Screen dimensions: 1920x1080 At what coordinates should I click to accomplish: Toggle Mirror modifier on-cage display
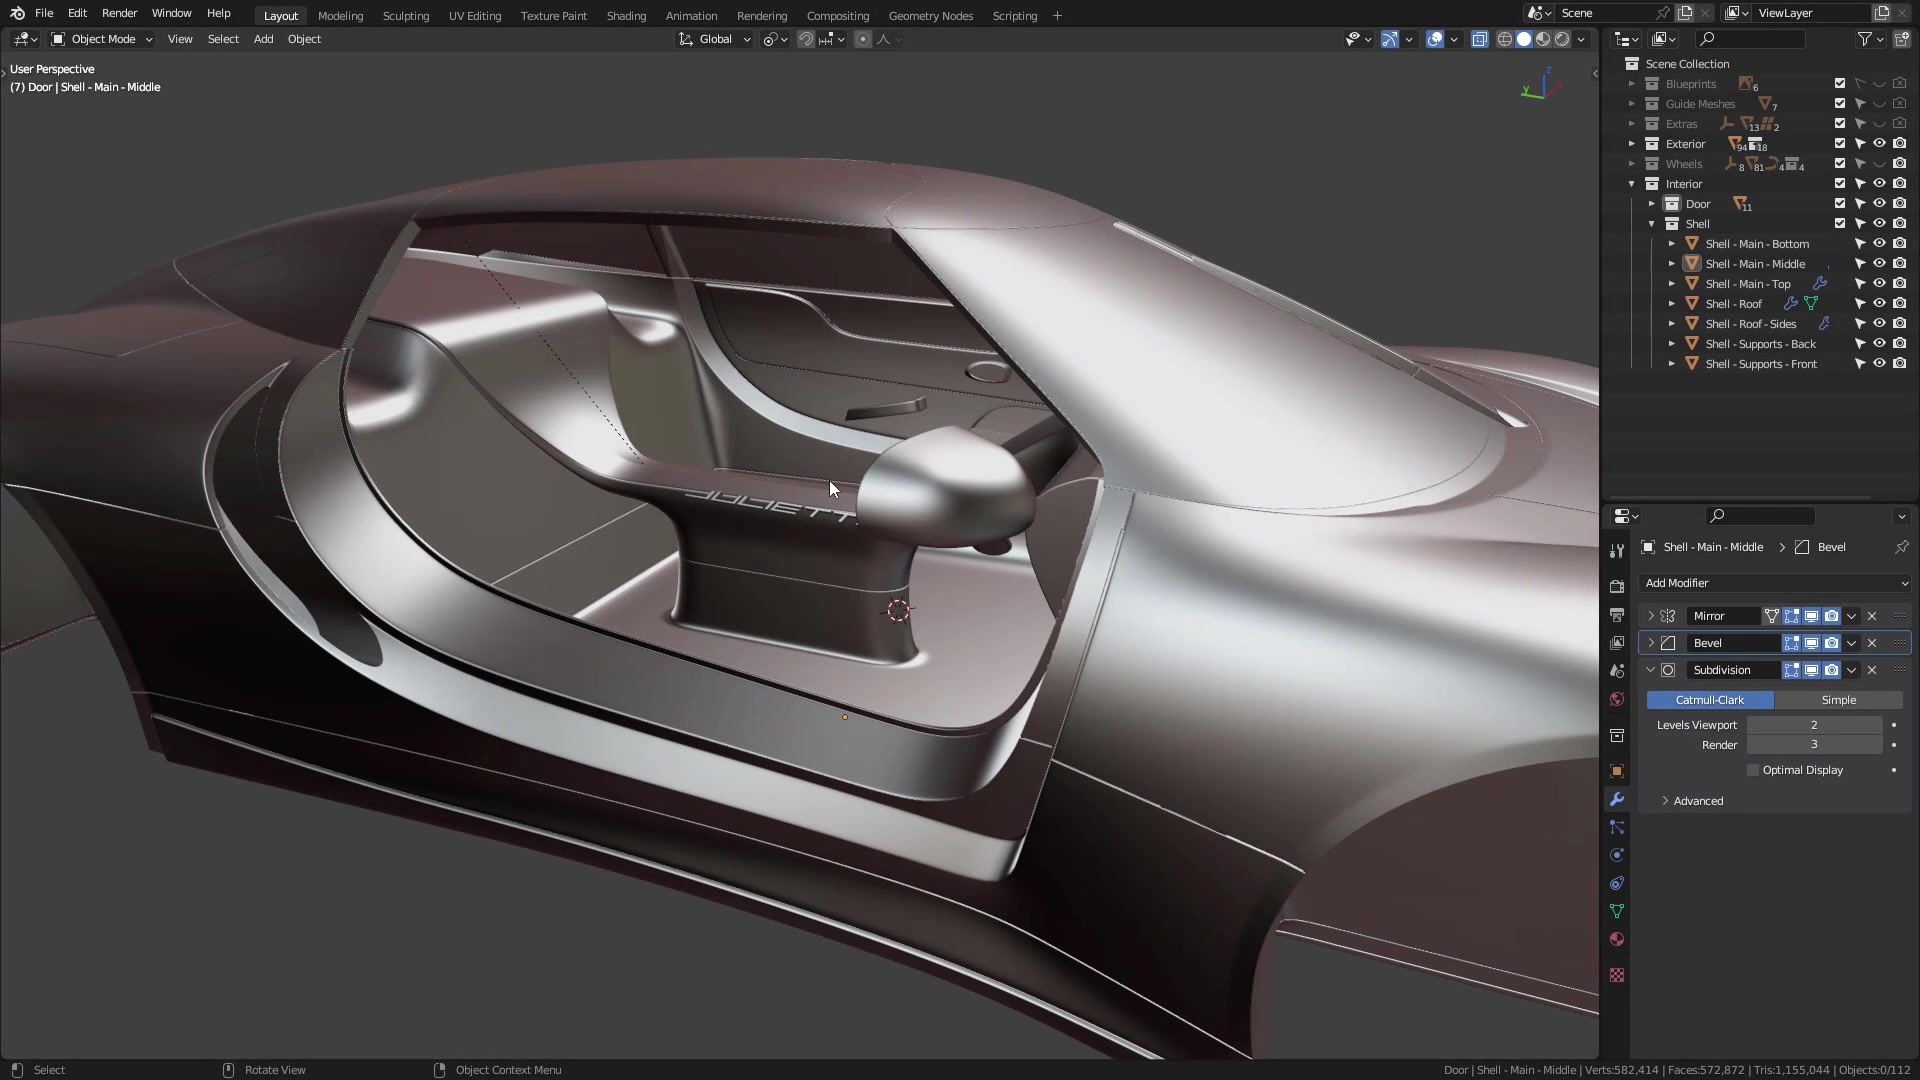(x=1771, y=616)
